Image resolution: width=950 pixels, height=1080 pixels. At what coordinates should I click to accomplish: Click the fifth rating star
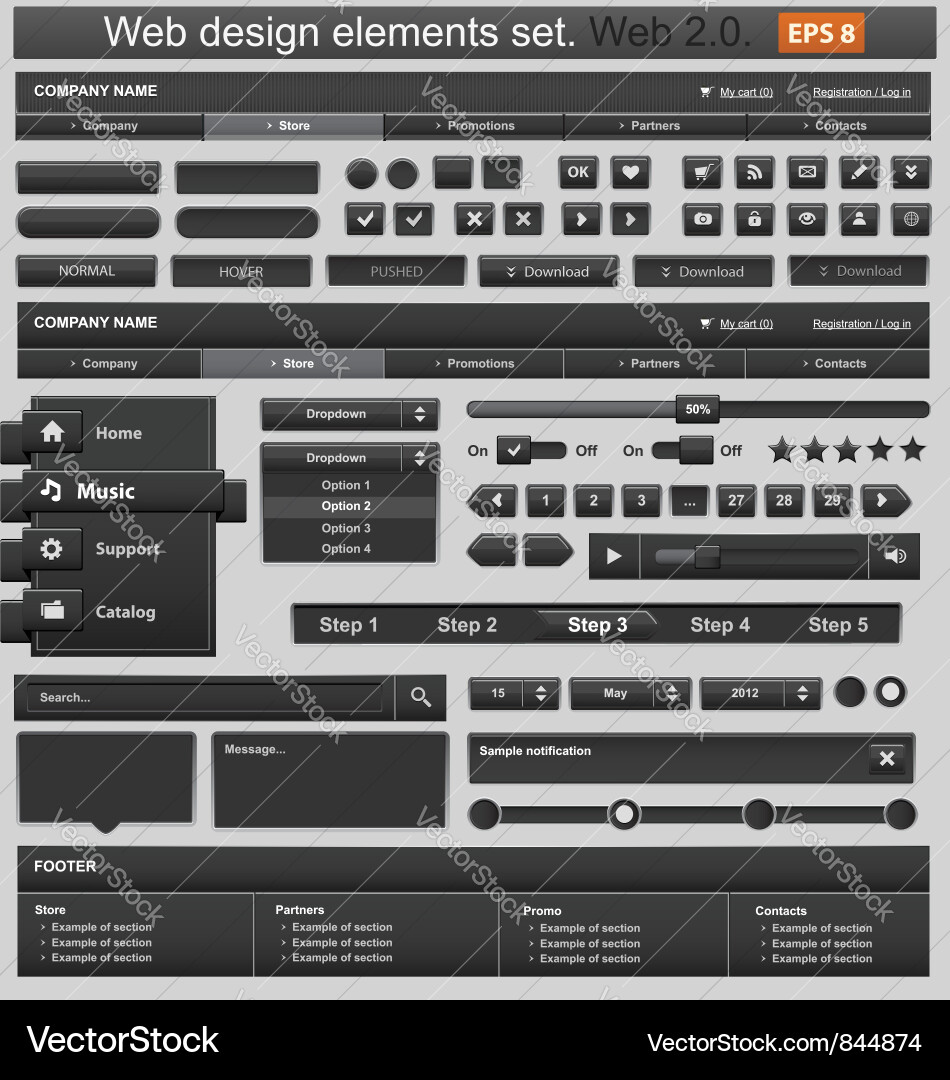[x=913, y=449]
